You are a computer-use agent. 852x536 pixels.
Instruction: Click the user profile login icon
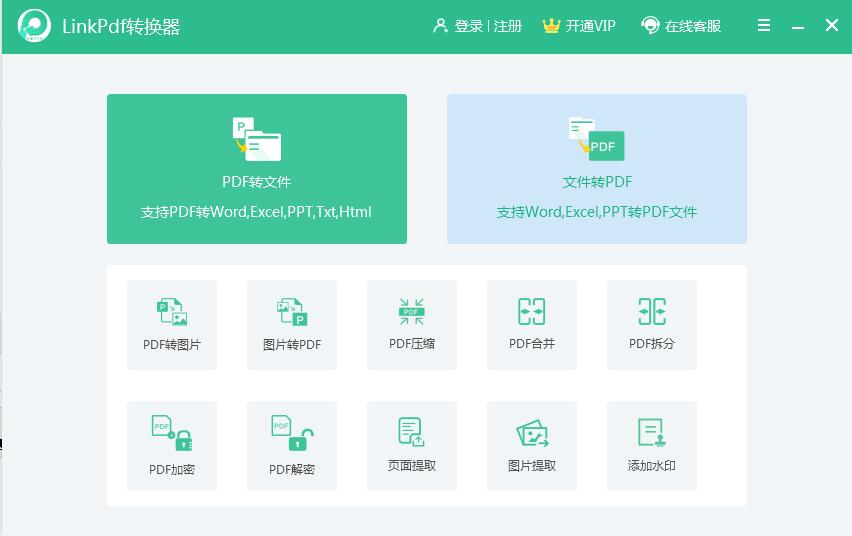click(x=440, y=26)
